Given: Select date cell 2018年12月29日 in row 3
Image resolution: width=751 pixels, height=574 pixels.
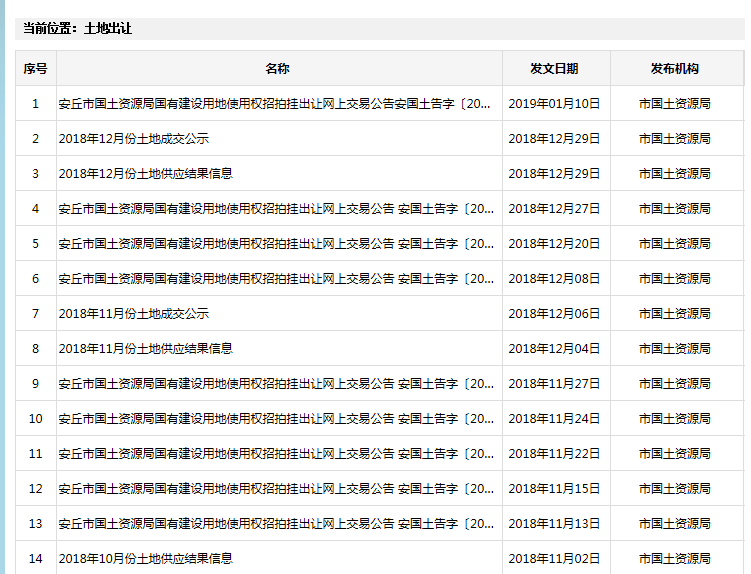Looking at the screenshot, I should point(554,173).
